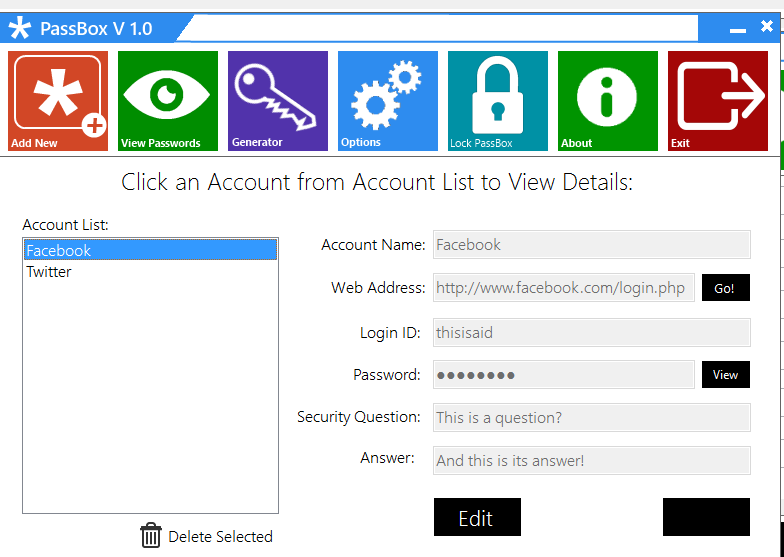784x557 pixels.
Task: Click the Exit tile
Action: pos(718,101)
